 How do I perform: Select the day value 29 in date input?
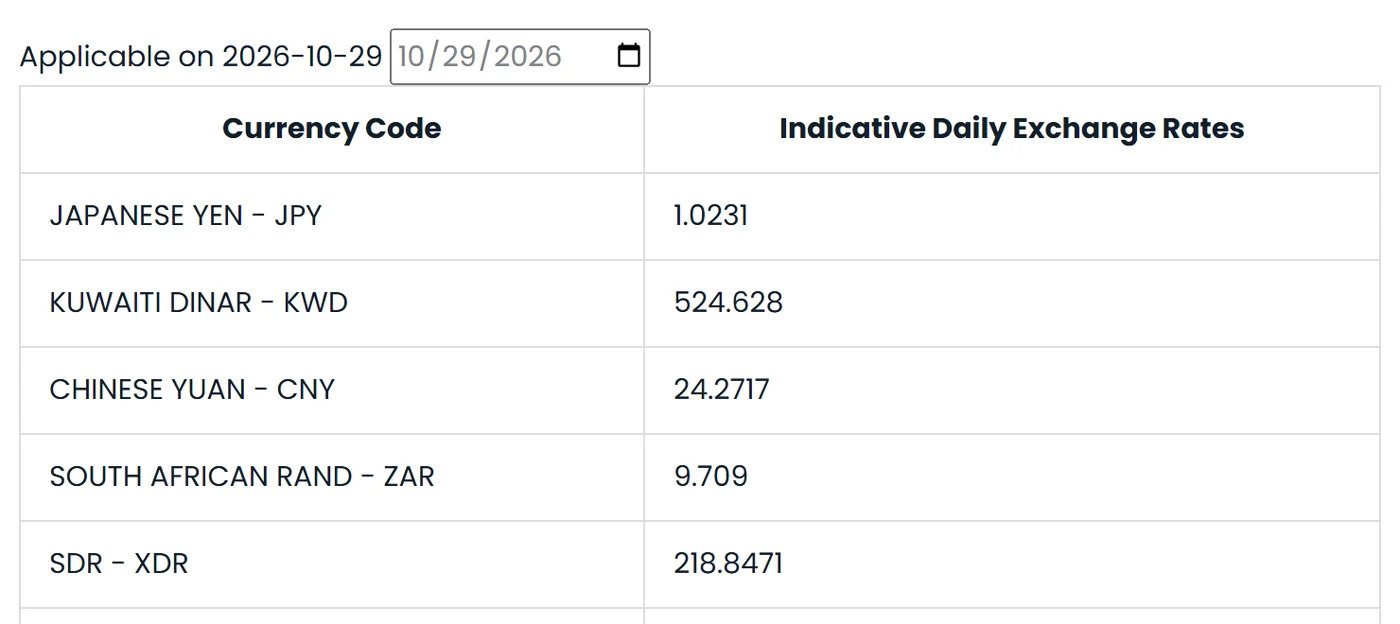tap(460, 56)
